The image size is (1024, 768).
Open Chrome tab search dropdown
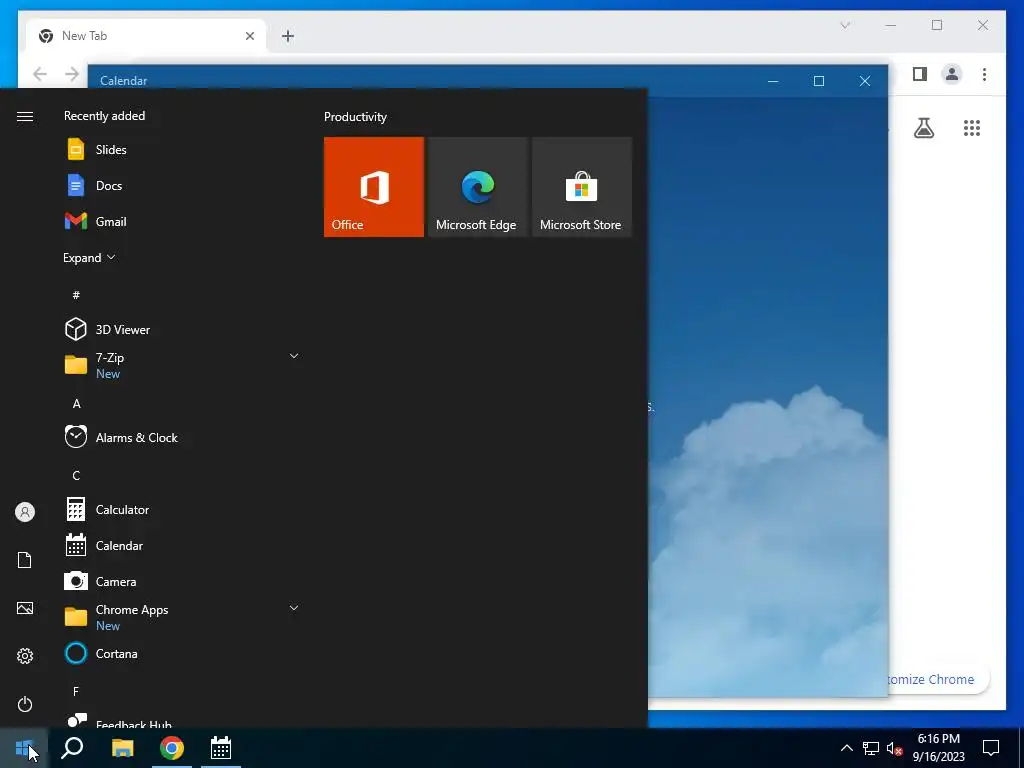pos(845,25)
